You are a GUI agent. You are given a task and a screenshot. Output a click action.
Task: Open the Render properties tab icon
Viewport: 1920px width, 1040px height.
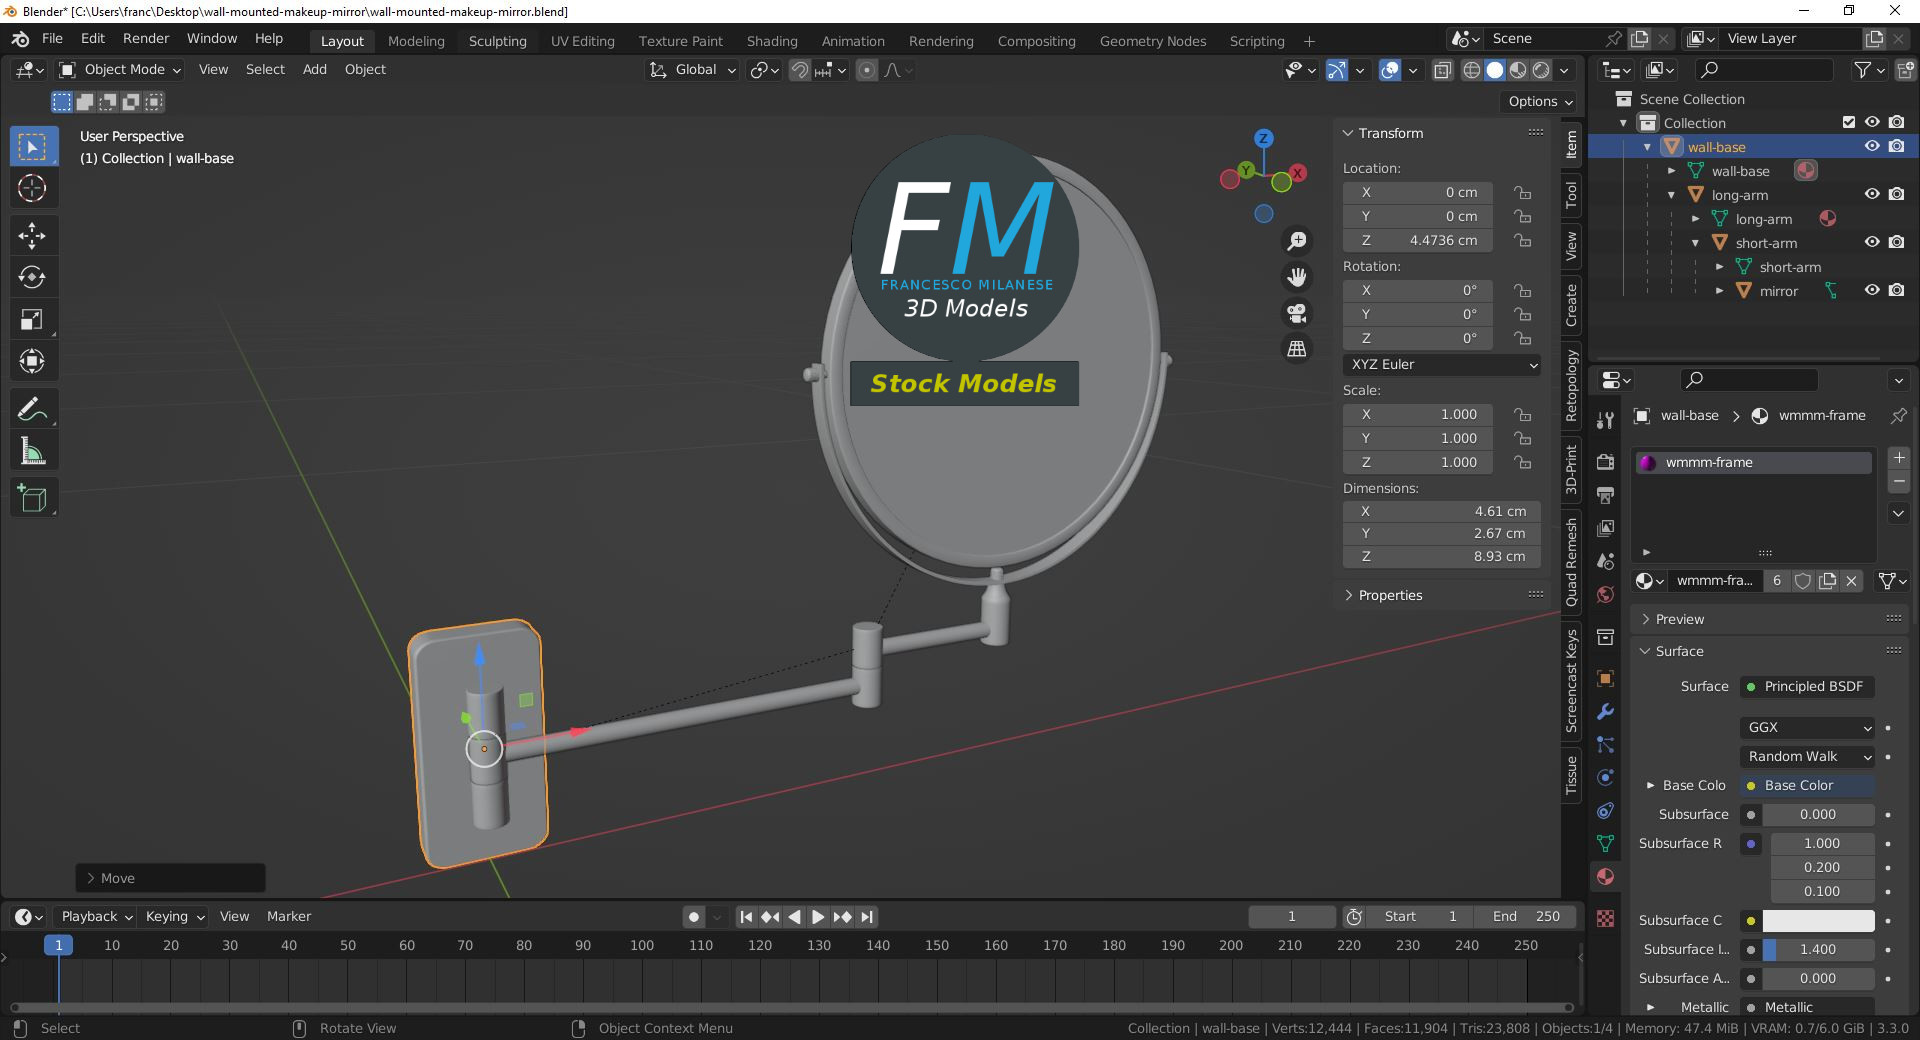(x=1606, y=462)
